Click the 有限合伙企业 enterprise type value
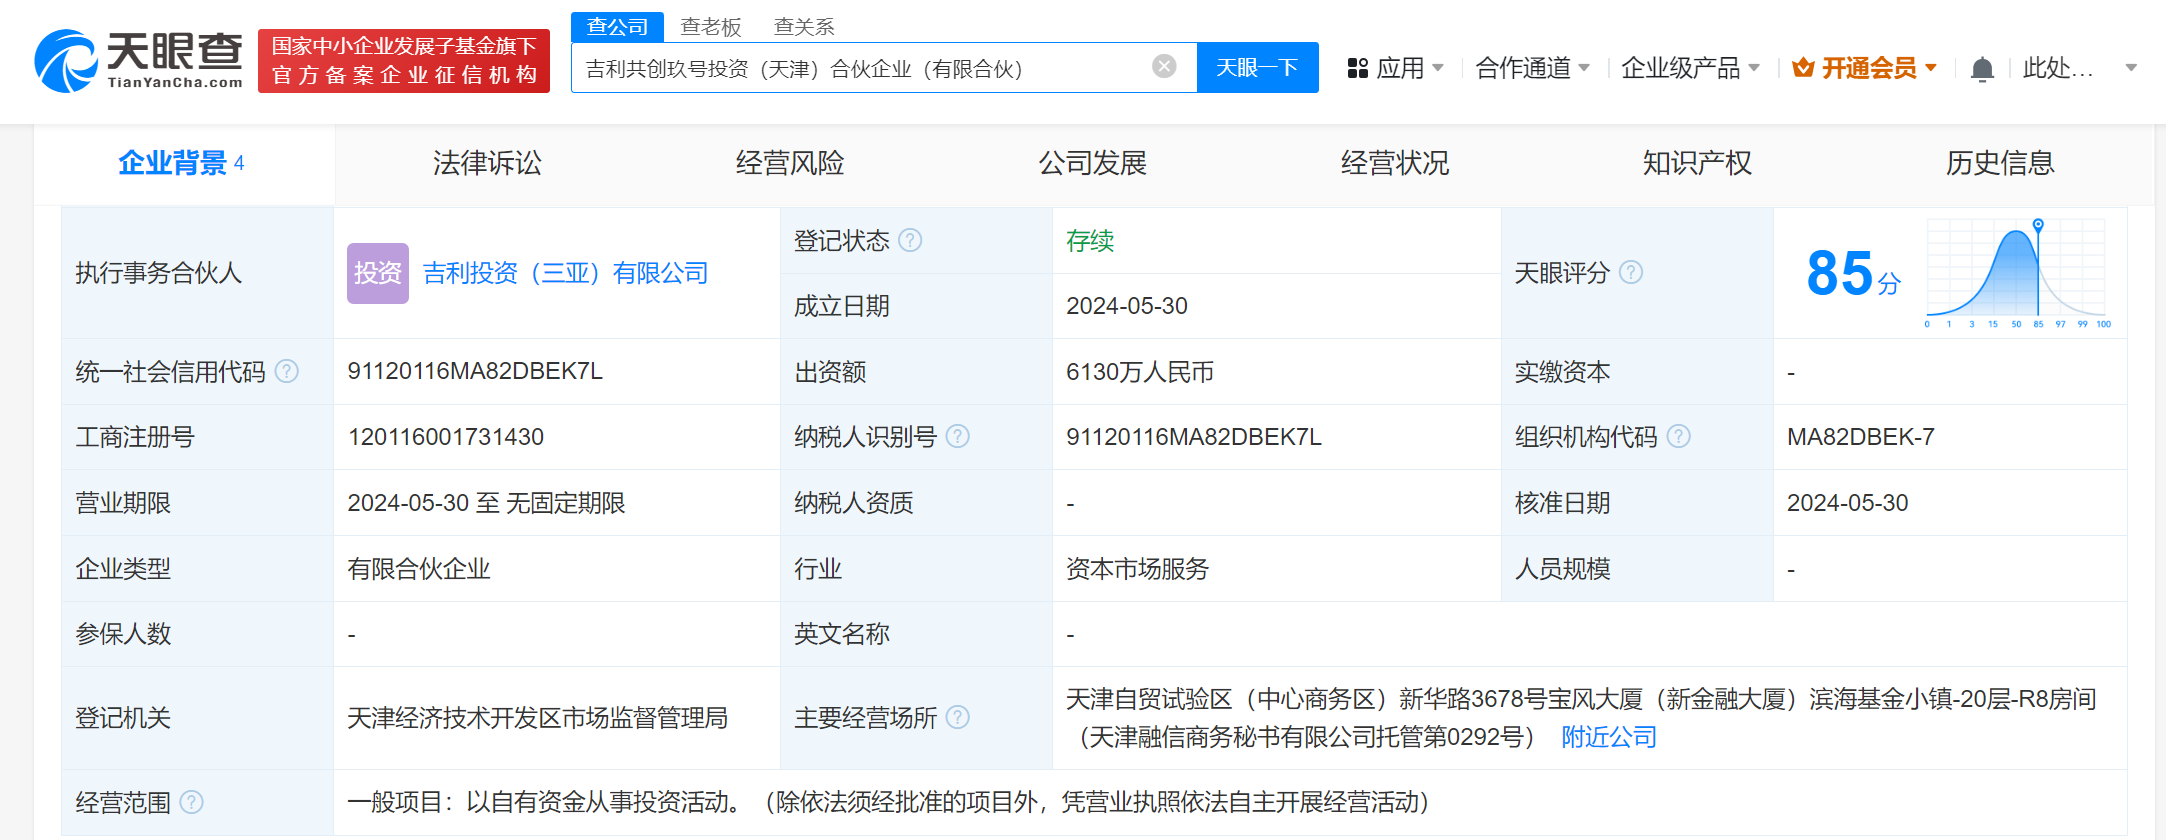This screenshot has height=840, width=2166. (x=419, y=569)
